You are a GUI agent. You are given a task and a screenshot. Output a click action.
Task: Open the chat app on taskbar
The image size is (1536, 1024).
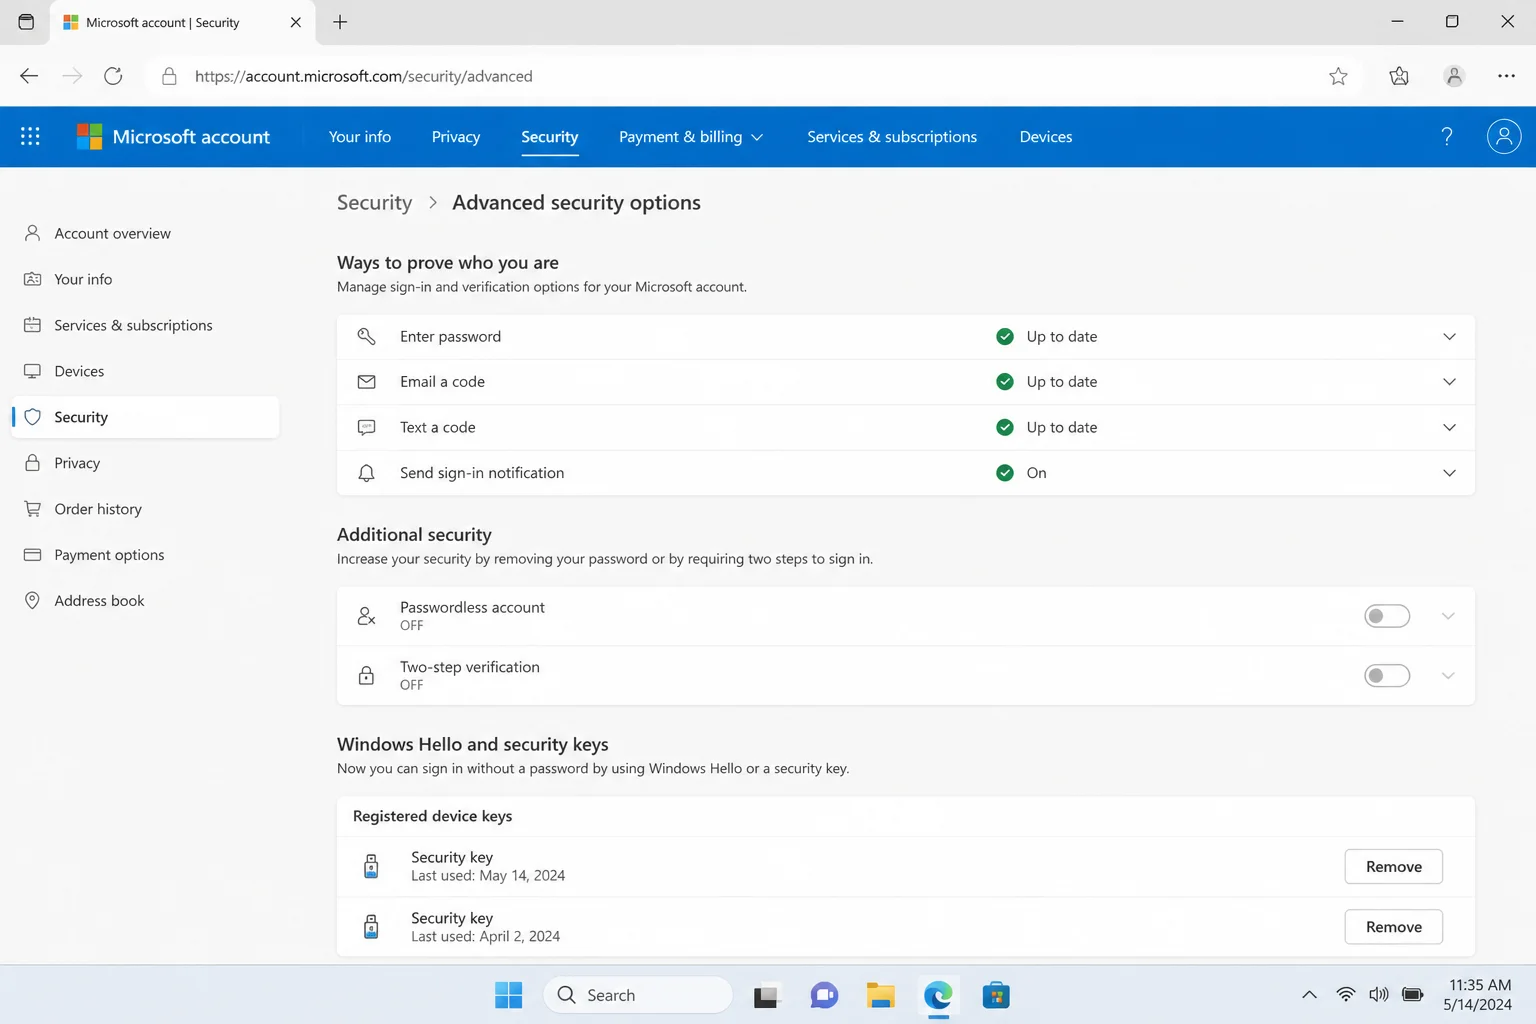pyautogui.click(x=824, y=995)
